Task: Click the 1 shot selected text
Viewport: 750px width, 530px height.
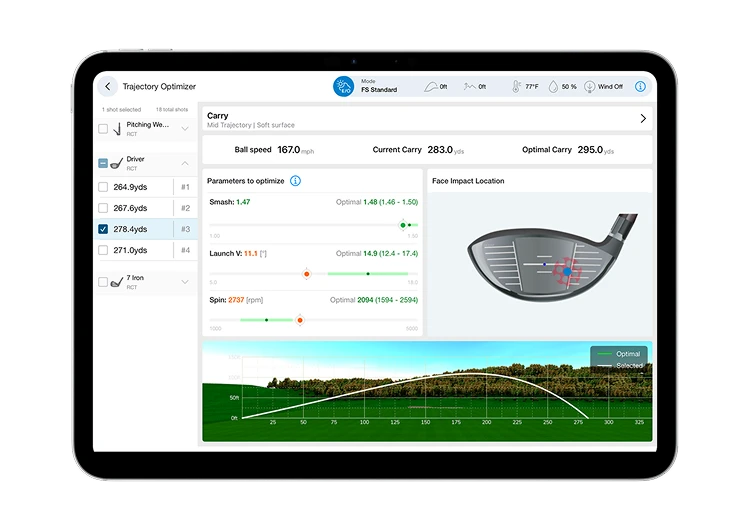Action: 121,110
